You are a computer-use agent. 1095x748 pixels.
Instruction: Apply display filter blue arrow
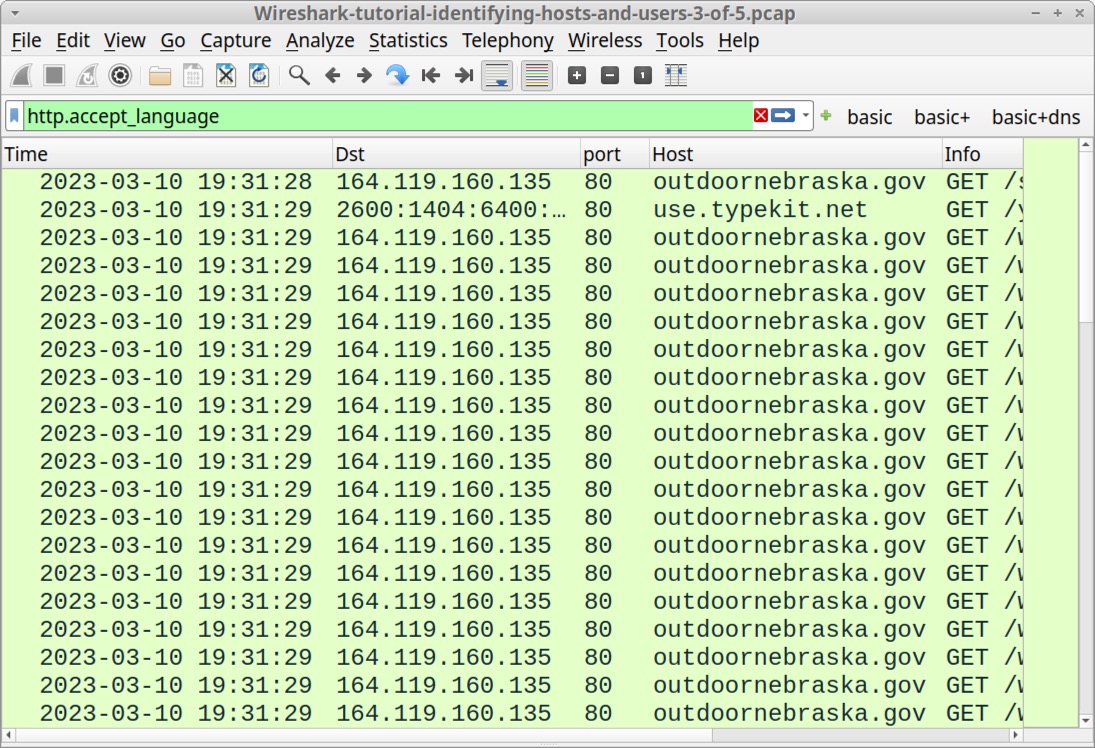pos(783,115)
